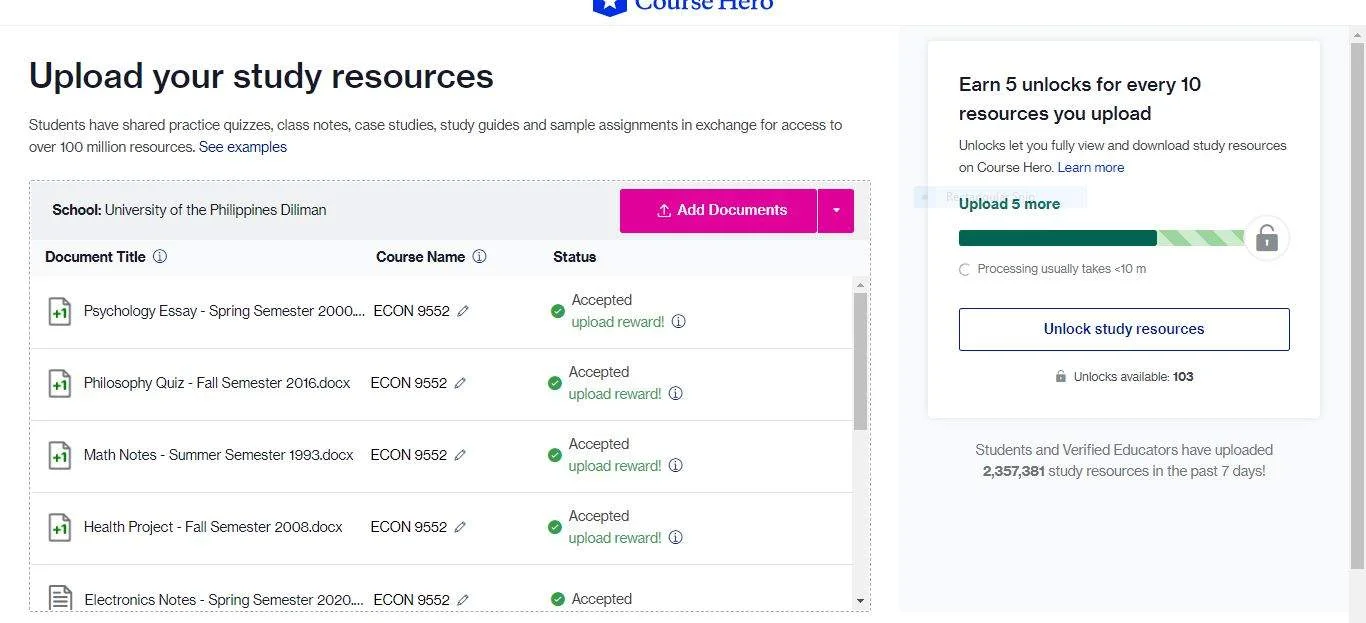Click the document icon for Electronics Notes
Viewport: 1366px width, 623px height.
pos(61,599)
